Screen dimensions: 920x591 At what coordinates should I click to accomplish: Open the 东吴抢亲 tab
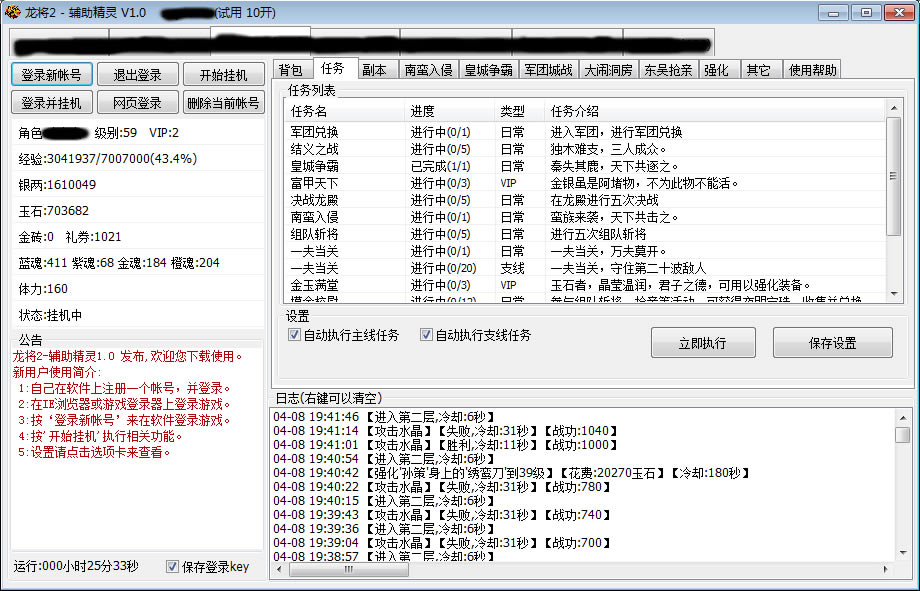coord(668,70)
